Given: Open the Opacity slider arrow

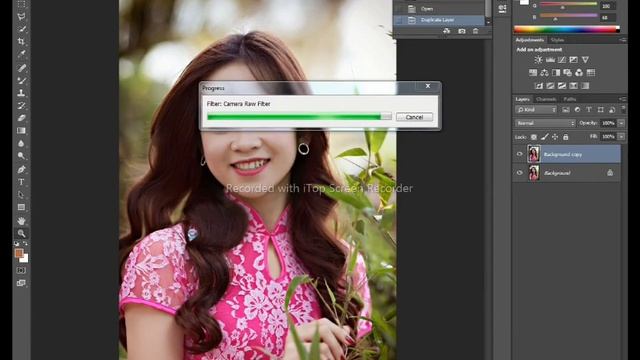Looking at the screenshot, I should (x=621, y=123).
